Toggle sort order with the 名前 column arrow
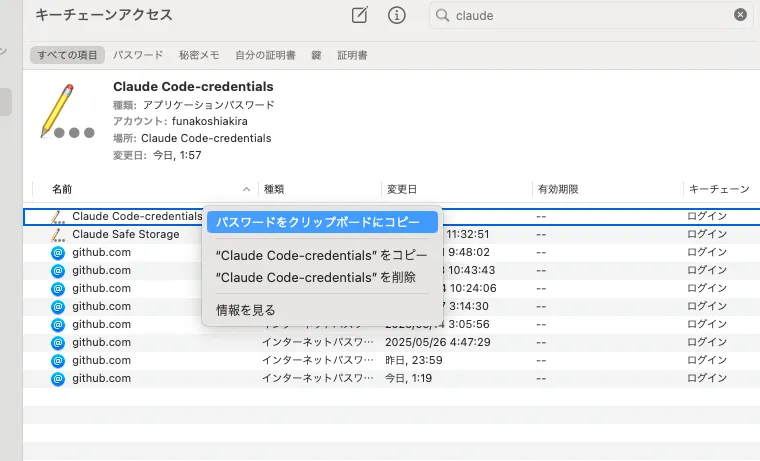This screenshot has width=760, height=461. click(246, 189)
